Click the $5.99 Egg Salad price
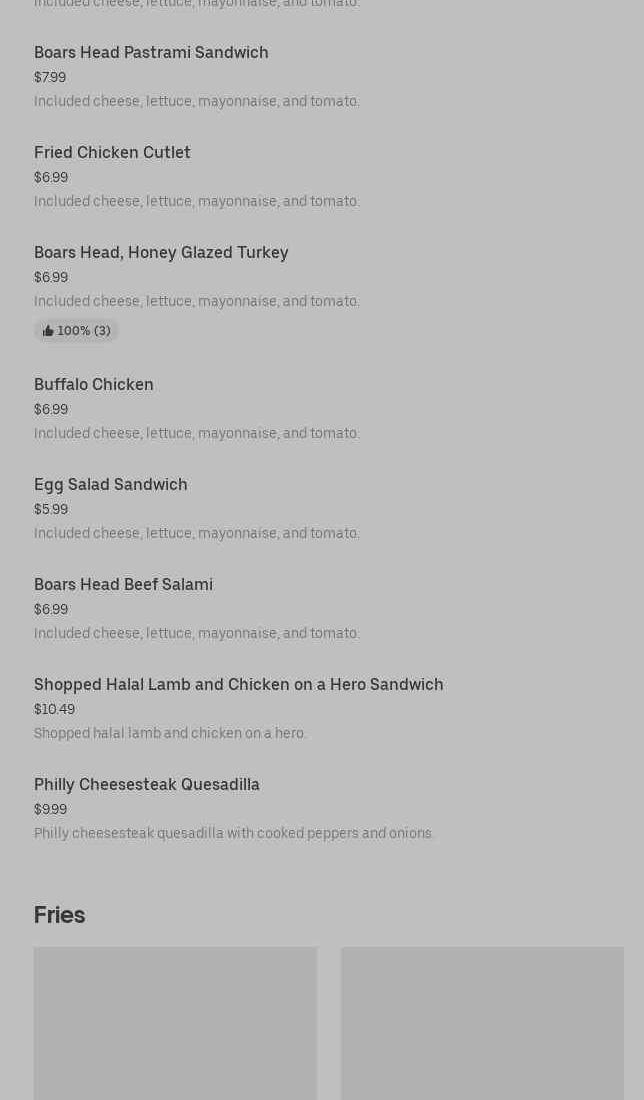The width and height of the screenshot is (644, 1100). click(x=51, y=509)
